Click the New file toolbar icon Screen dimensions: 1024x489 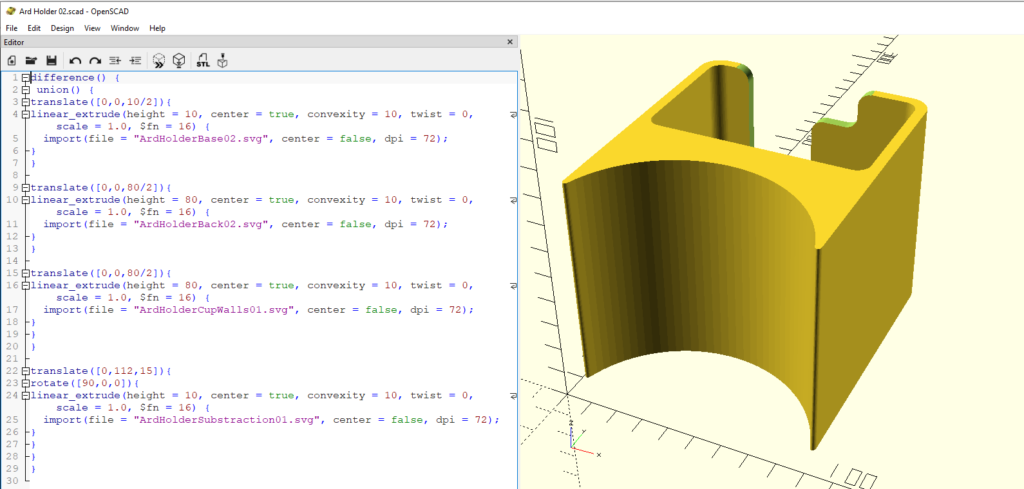(x=12, y=61)
